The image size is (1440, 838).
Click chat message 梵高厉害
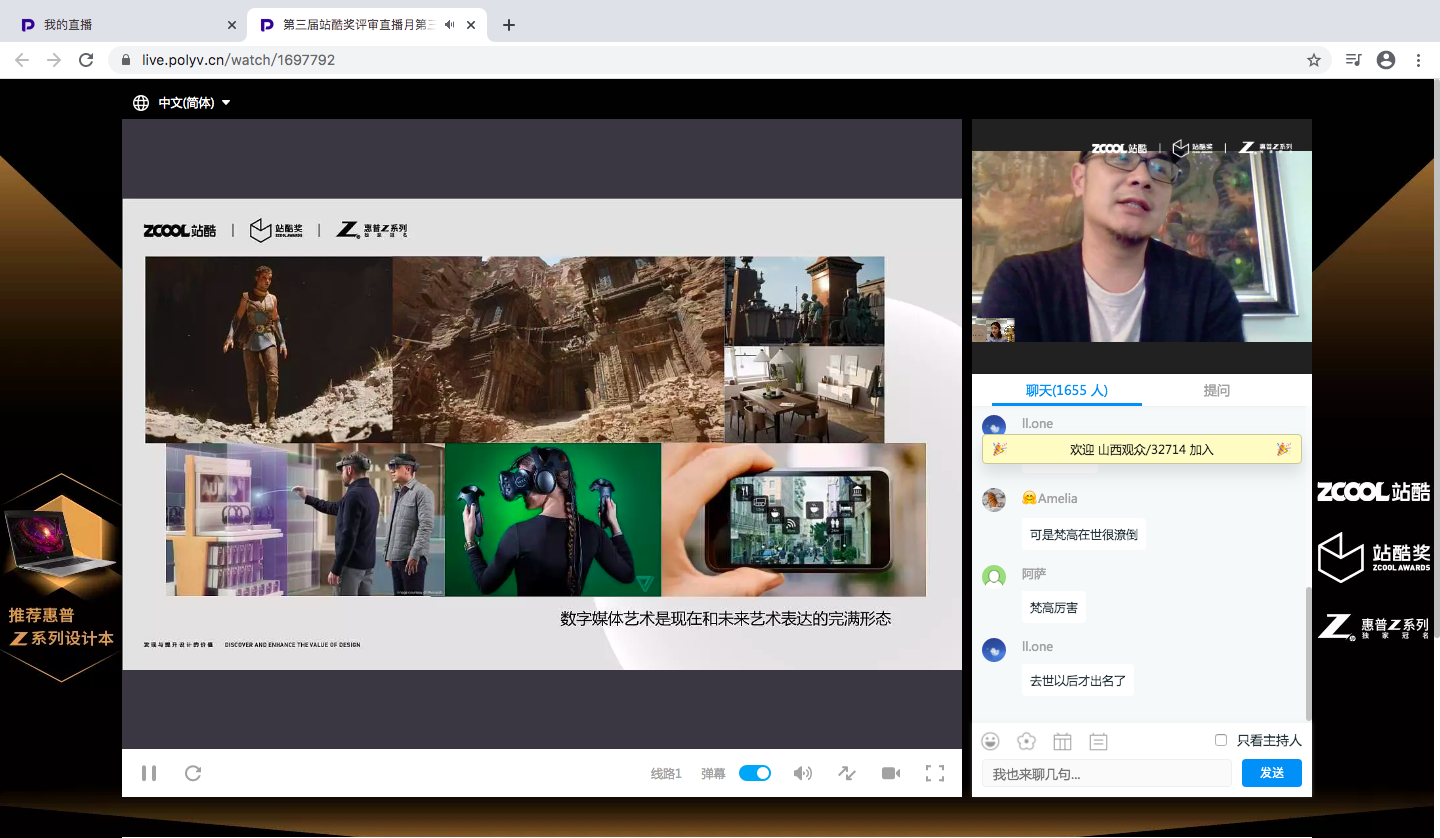point(1054,607)
